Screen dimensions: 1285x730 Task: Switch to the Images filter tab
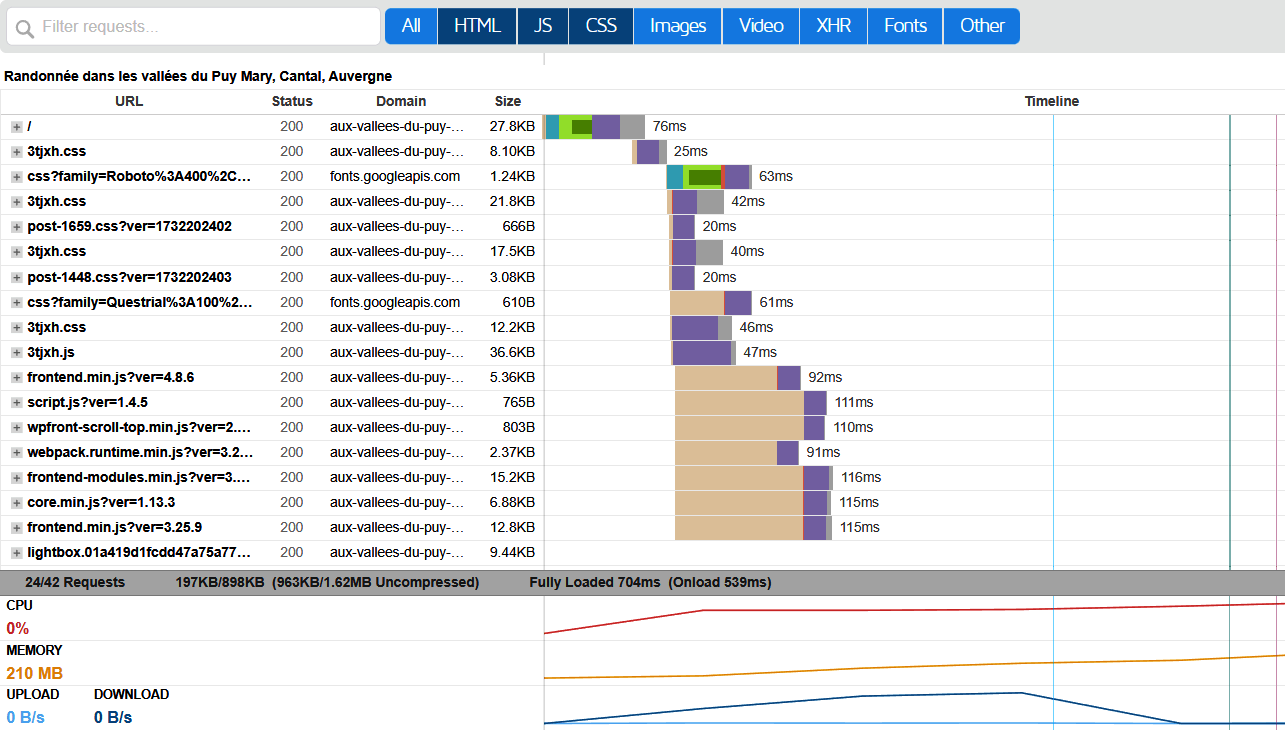(x=678, y=26)
